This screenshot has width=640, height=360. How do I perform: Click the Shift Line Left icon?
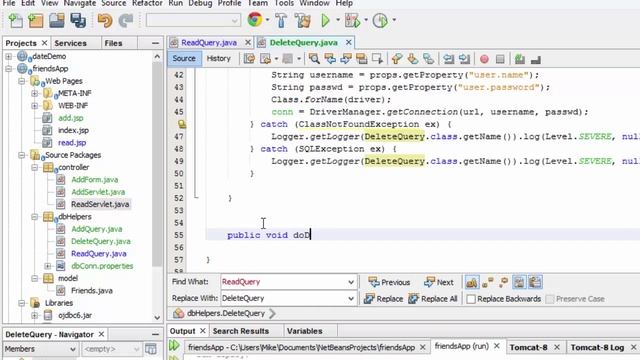[x=449, y=59]
